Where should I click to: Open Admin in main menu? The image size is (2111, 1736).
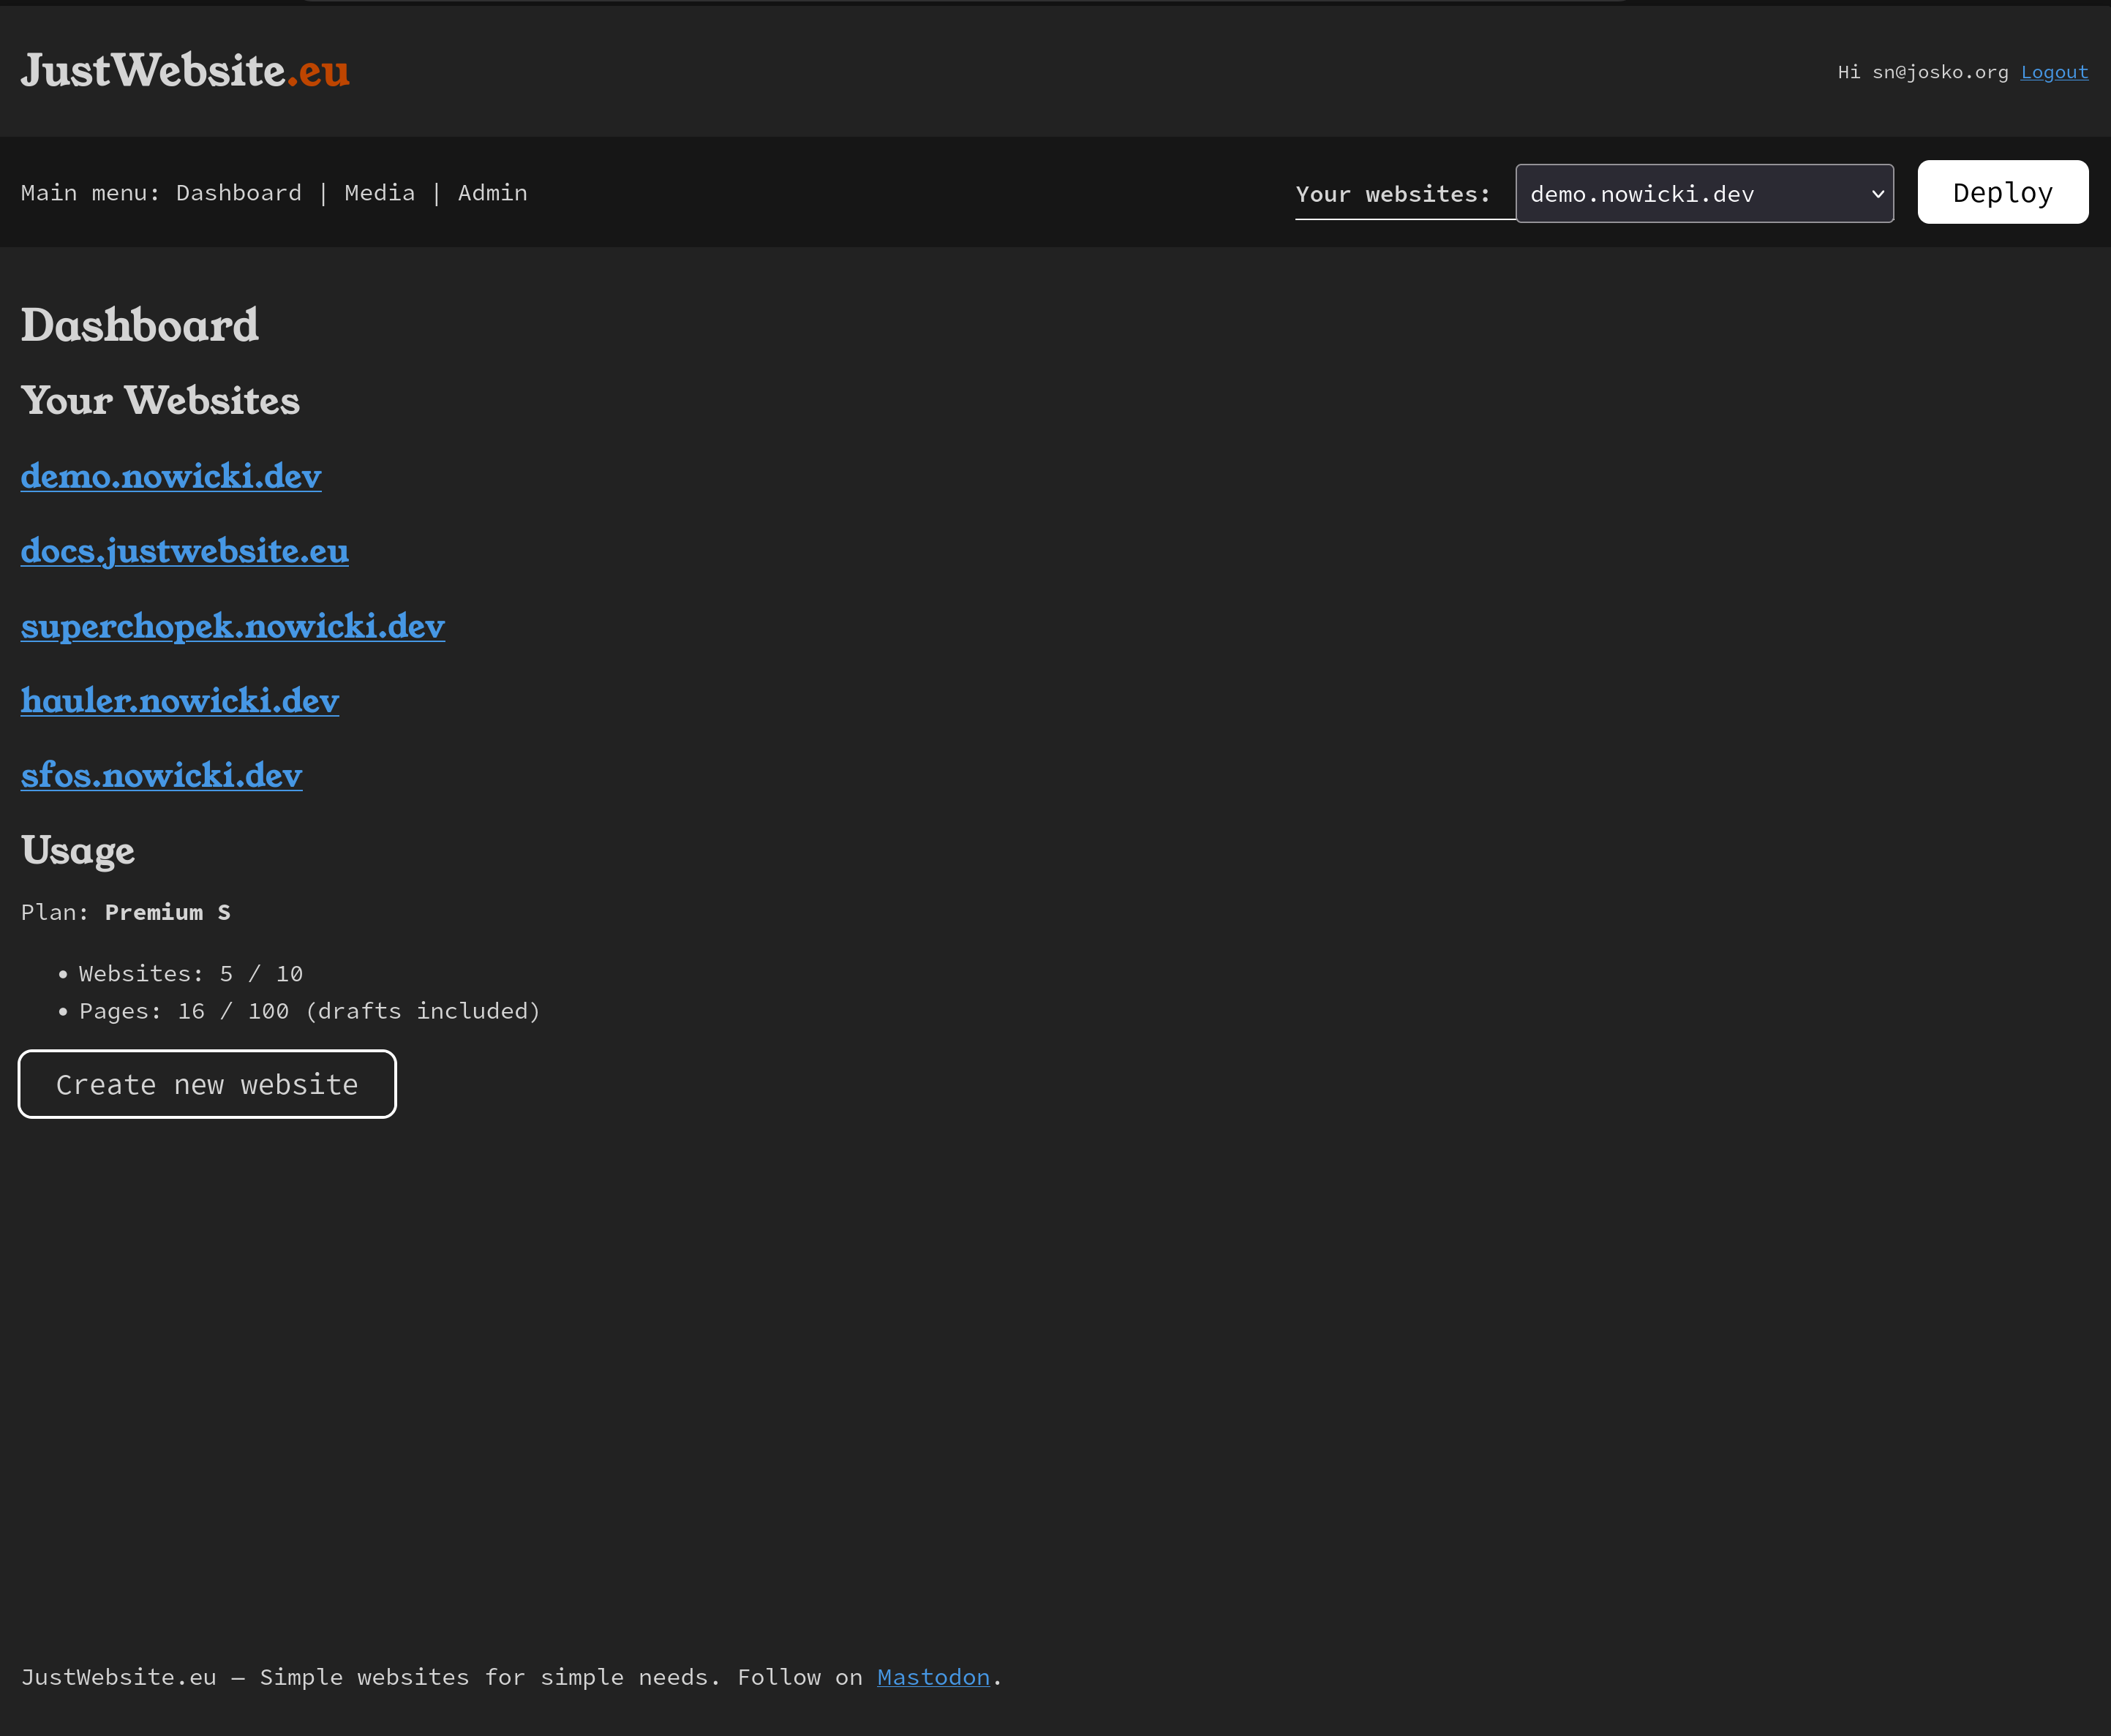pyautogui.click(x=493, y=192)
